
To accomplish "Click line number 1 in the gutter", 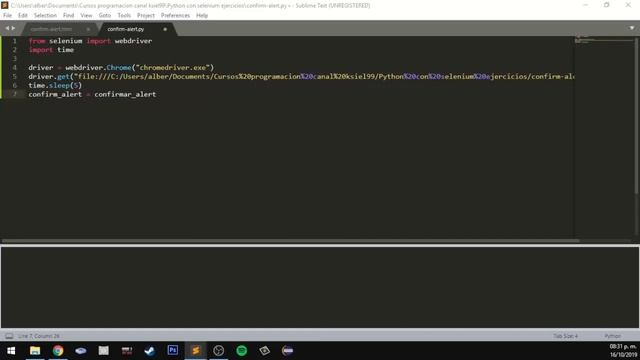I will tap(15, 41).
